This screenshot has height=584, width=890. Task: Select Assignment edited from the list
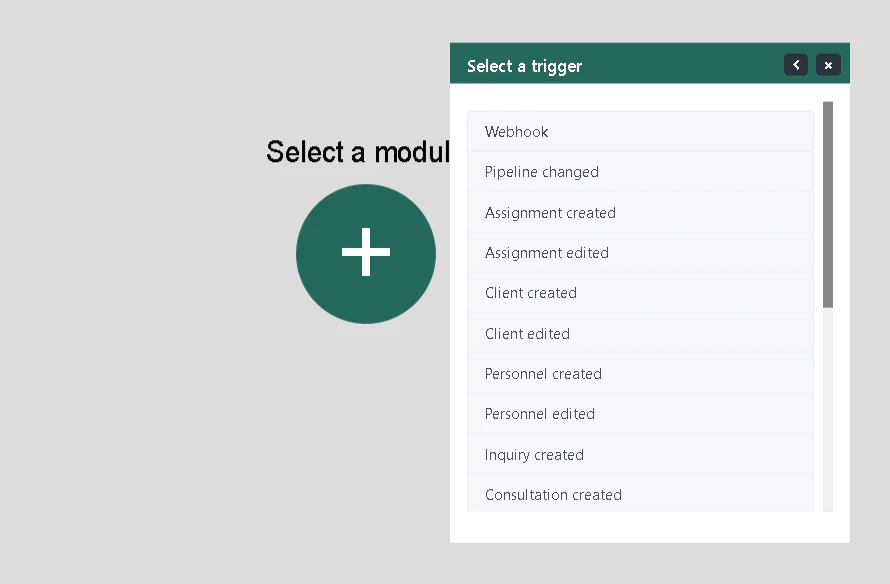(640, 253)
